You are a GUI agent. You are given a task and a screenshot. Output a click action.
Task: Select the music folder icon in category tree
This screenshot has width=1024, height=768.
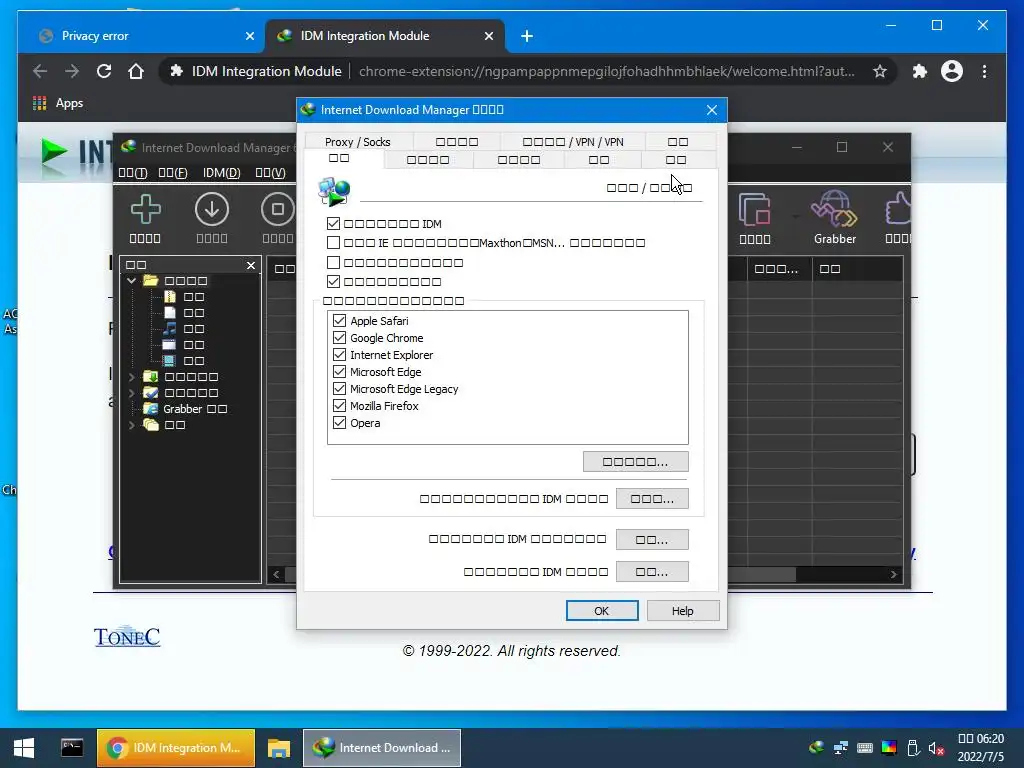coord(170,328)
